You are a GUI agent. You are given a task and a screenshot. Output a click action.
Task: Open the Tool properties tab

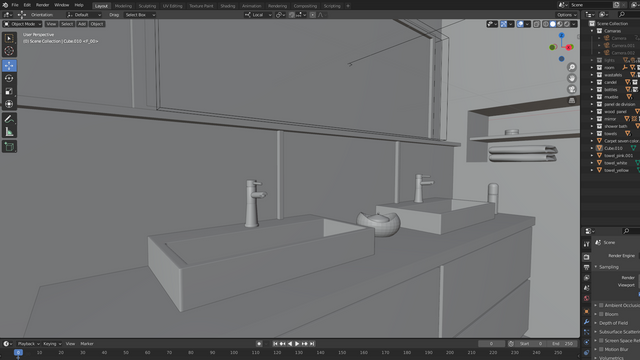(x=587, y=244)
